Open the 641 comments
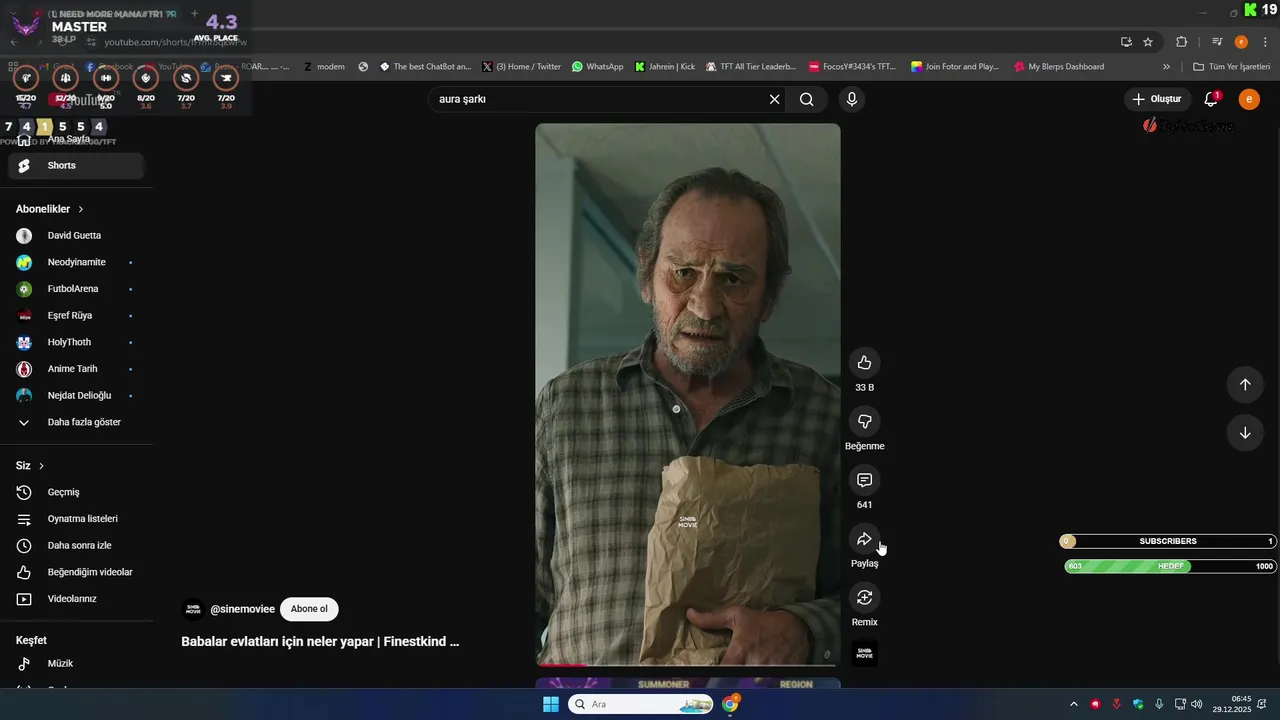1280x720 pixels. click(x=864, y=480)
